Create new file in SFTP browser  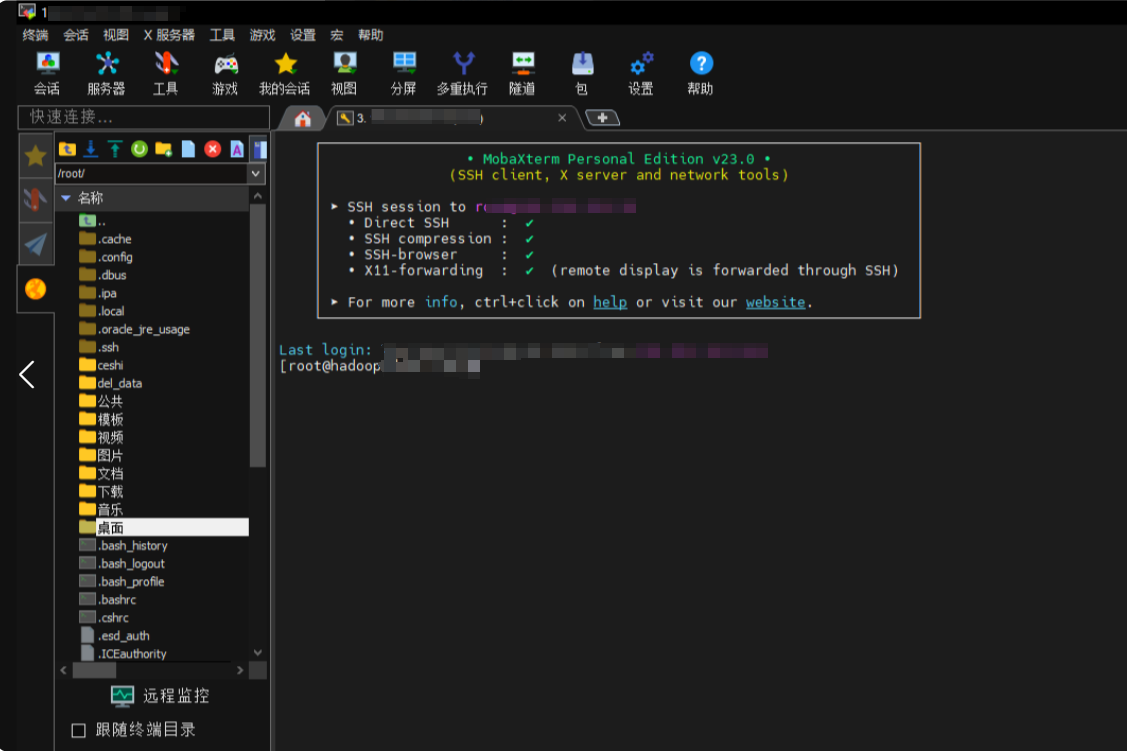[188, 149]
